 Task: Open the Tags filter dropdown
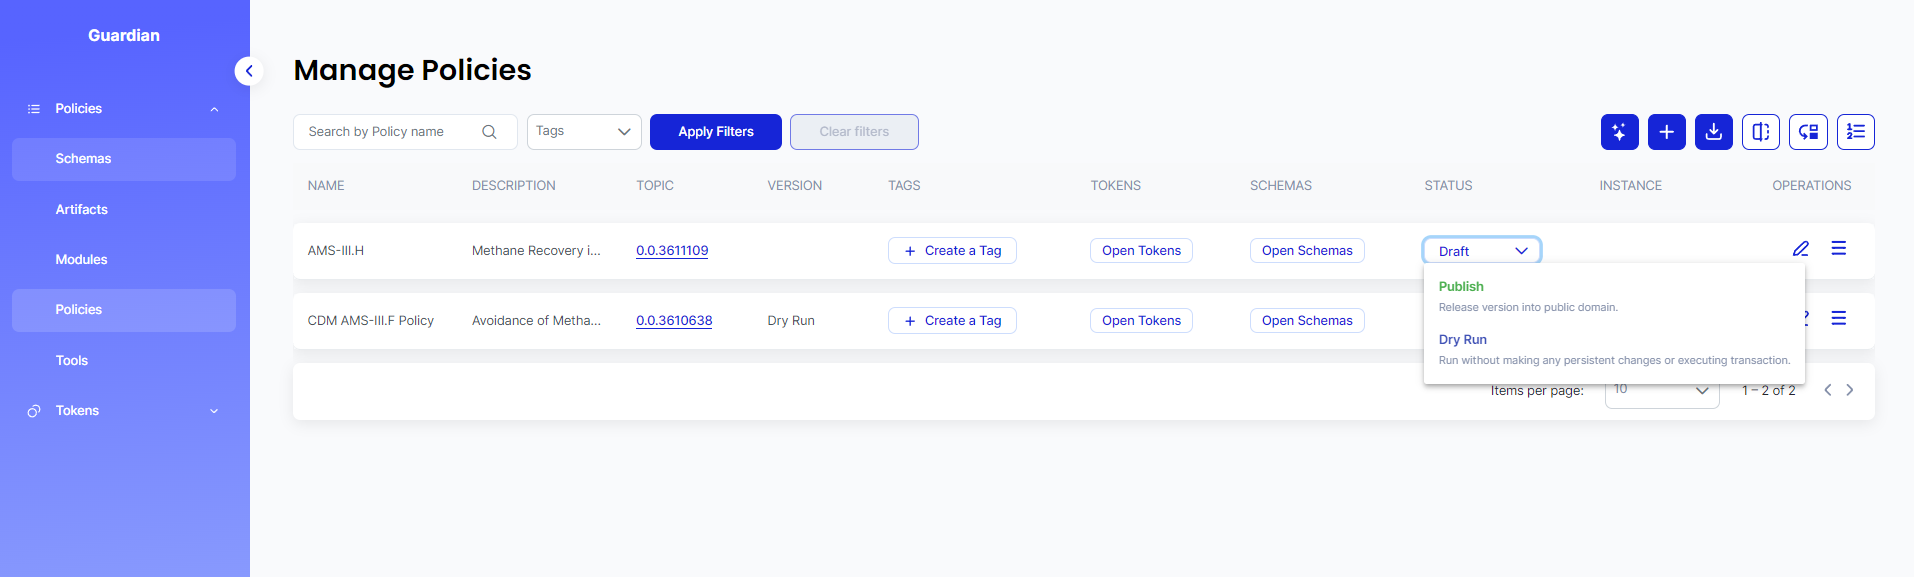(x=584, y=132)
